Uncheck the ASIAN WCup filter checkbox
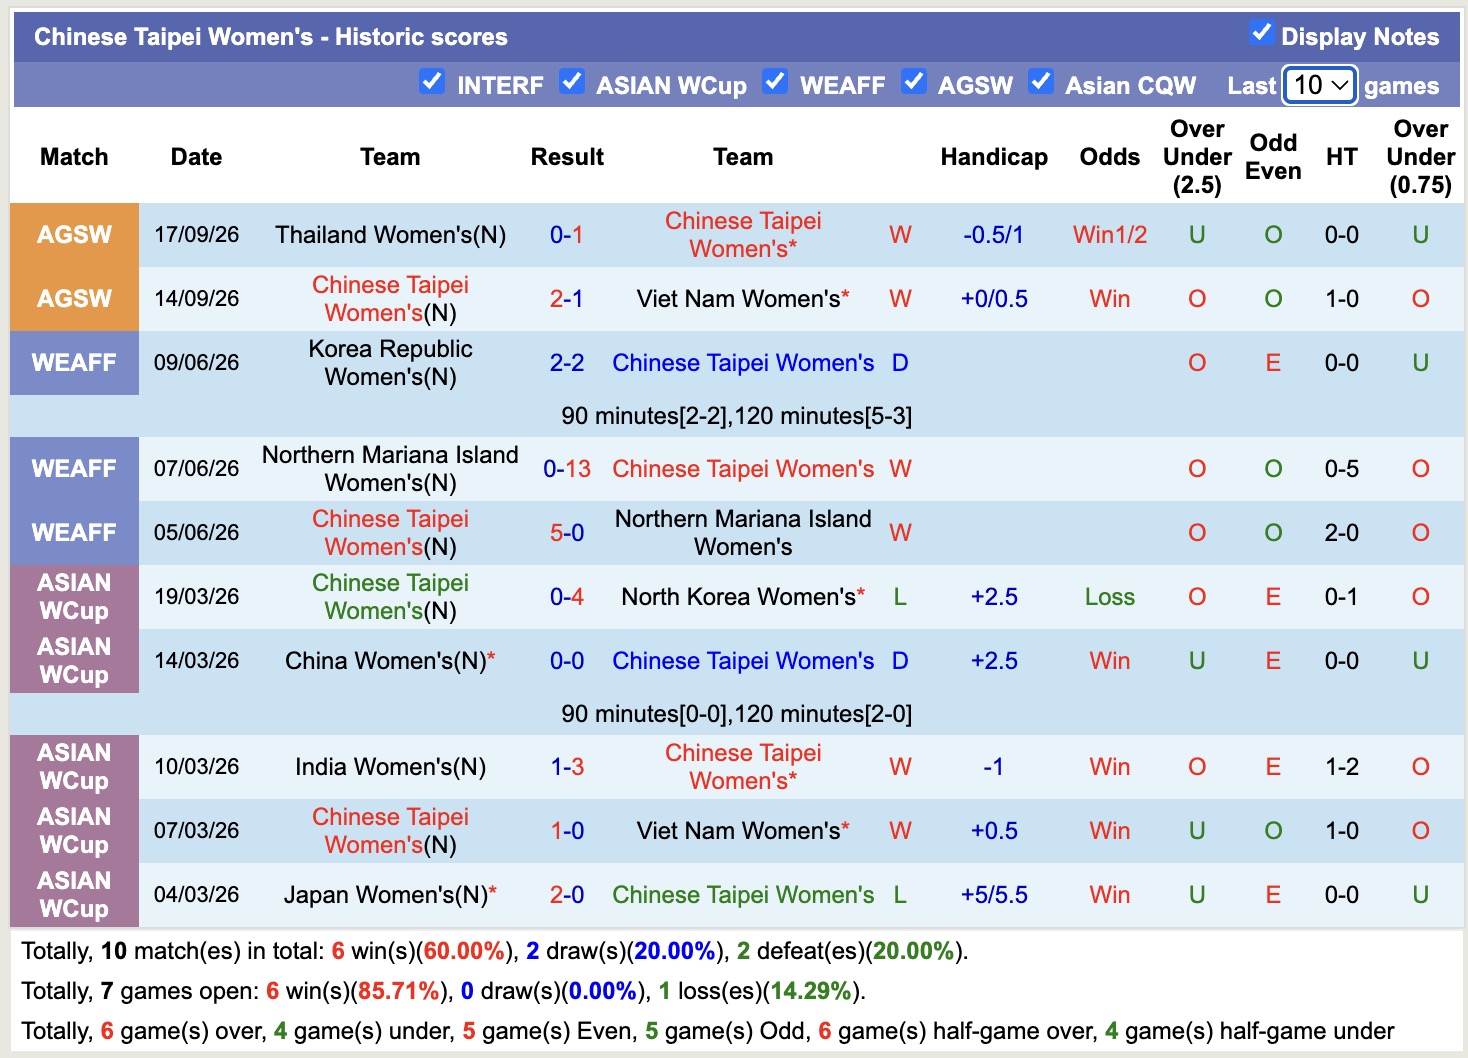The width and height of the screenshot is (1468, 1058). [572, 81]
